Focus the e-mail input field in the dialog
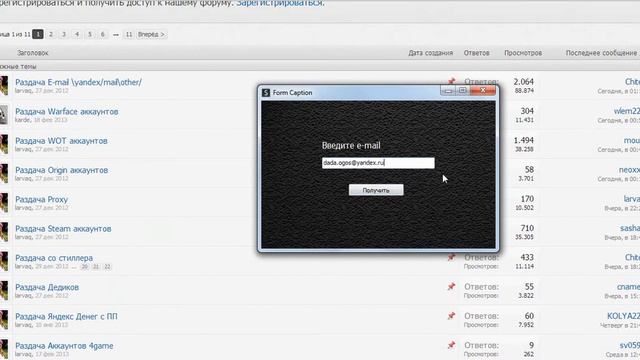This screenshot has height=360, width=640. point(378,163)
